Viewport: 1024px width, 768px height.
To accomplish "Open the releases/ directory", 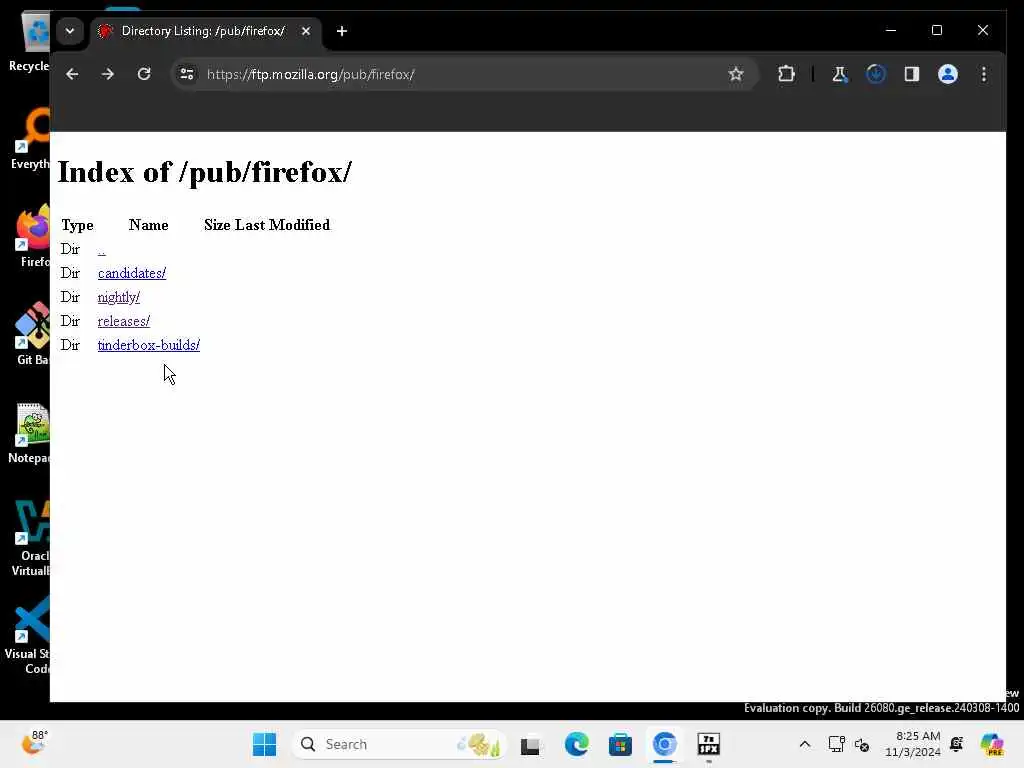I will point(123,321).
